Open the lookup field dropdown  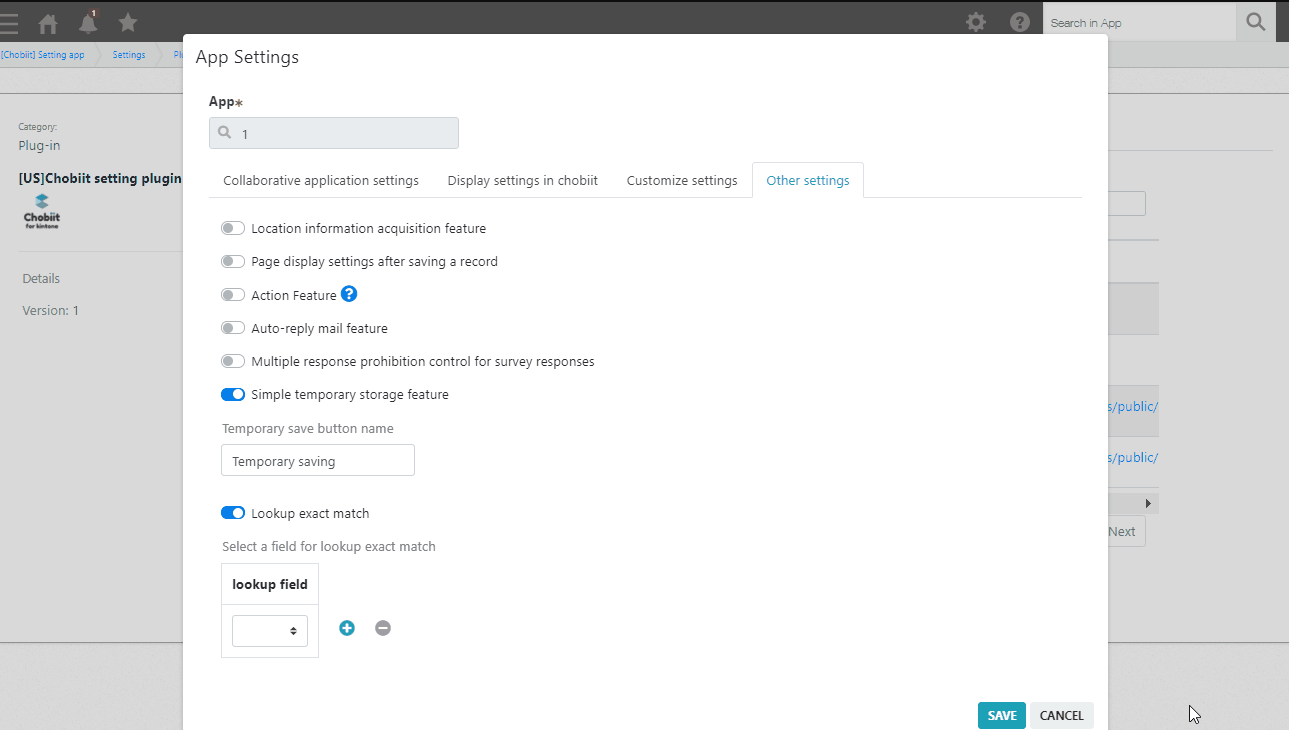point(270,631)
